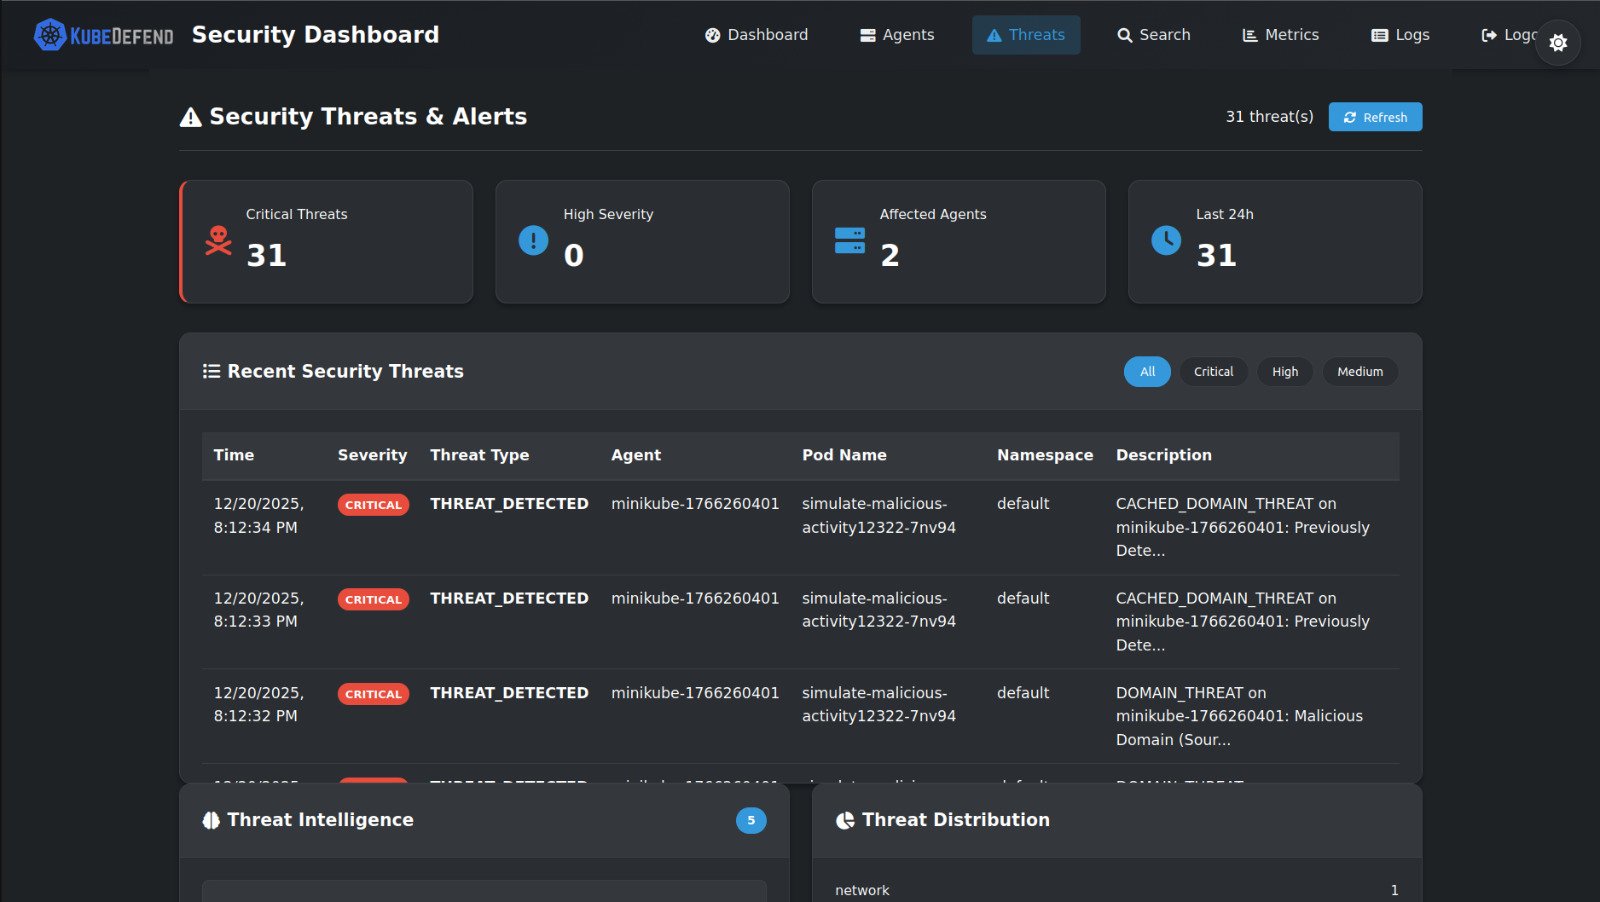1600x902 pixels.
Task: Refresh the threats list
Action: click(1374, 117)
